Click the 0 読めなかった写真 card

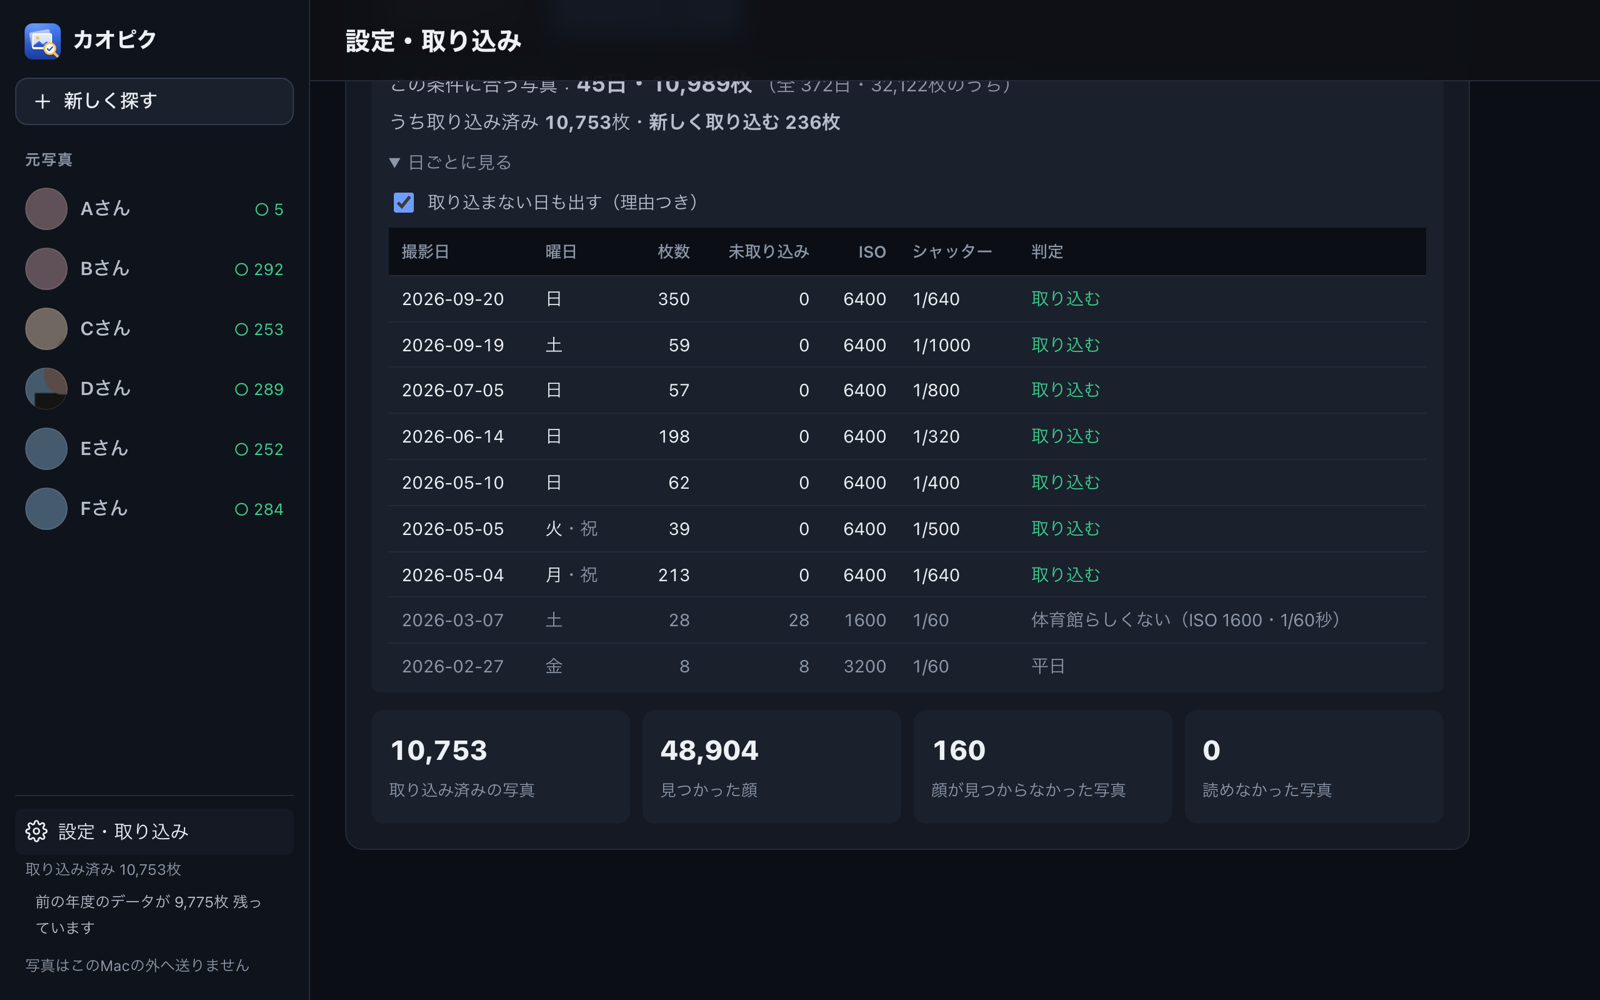click(1314, 767)
